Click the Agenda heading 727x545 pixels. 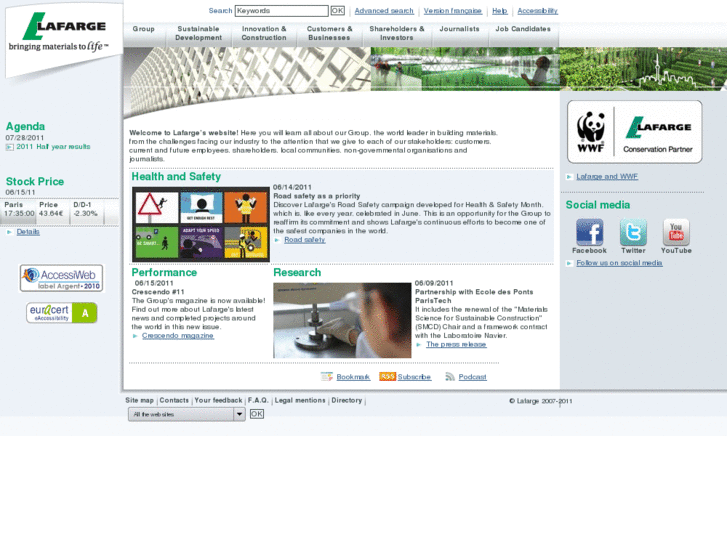[26, 127]
